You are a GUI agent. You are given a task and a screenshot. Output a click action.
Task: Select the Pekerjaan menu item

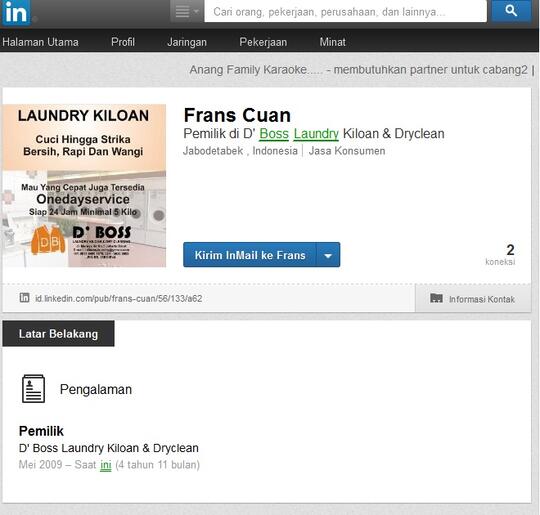tap(263, 42)
